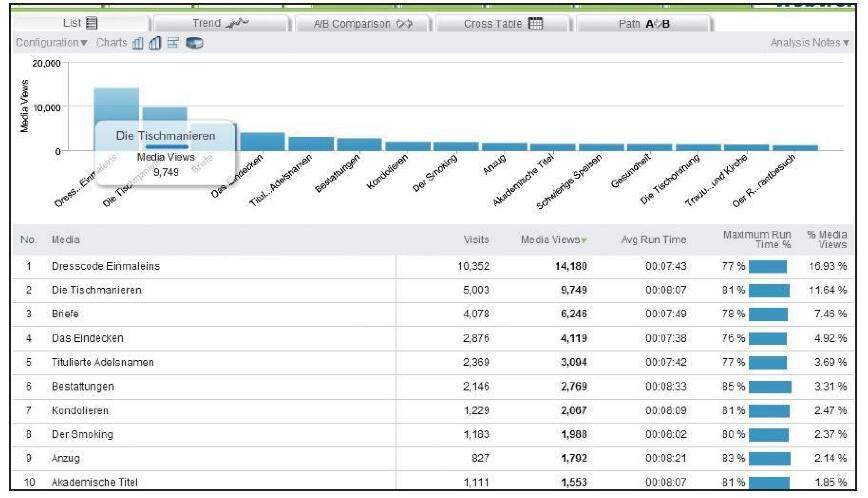Select the List tab

click(79, 22)
